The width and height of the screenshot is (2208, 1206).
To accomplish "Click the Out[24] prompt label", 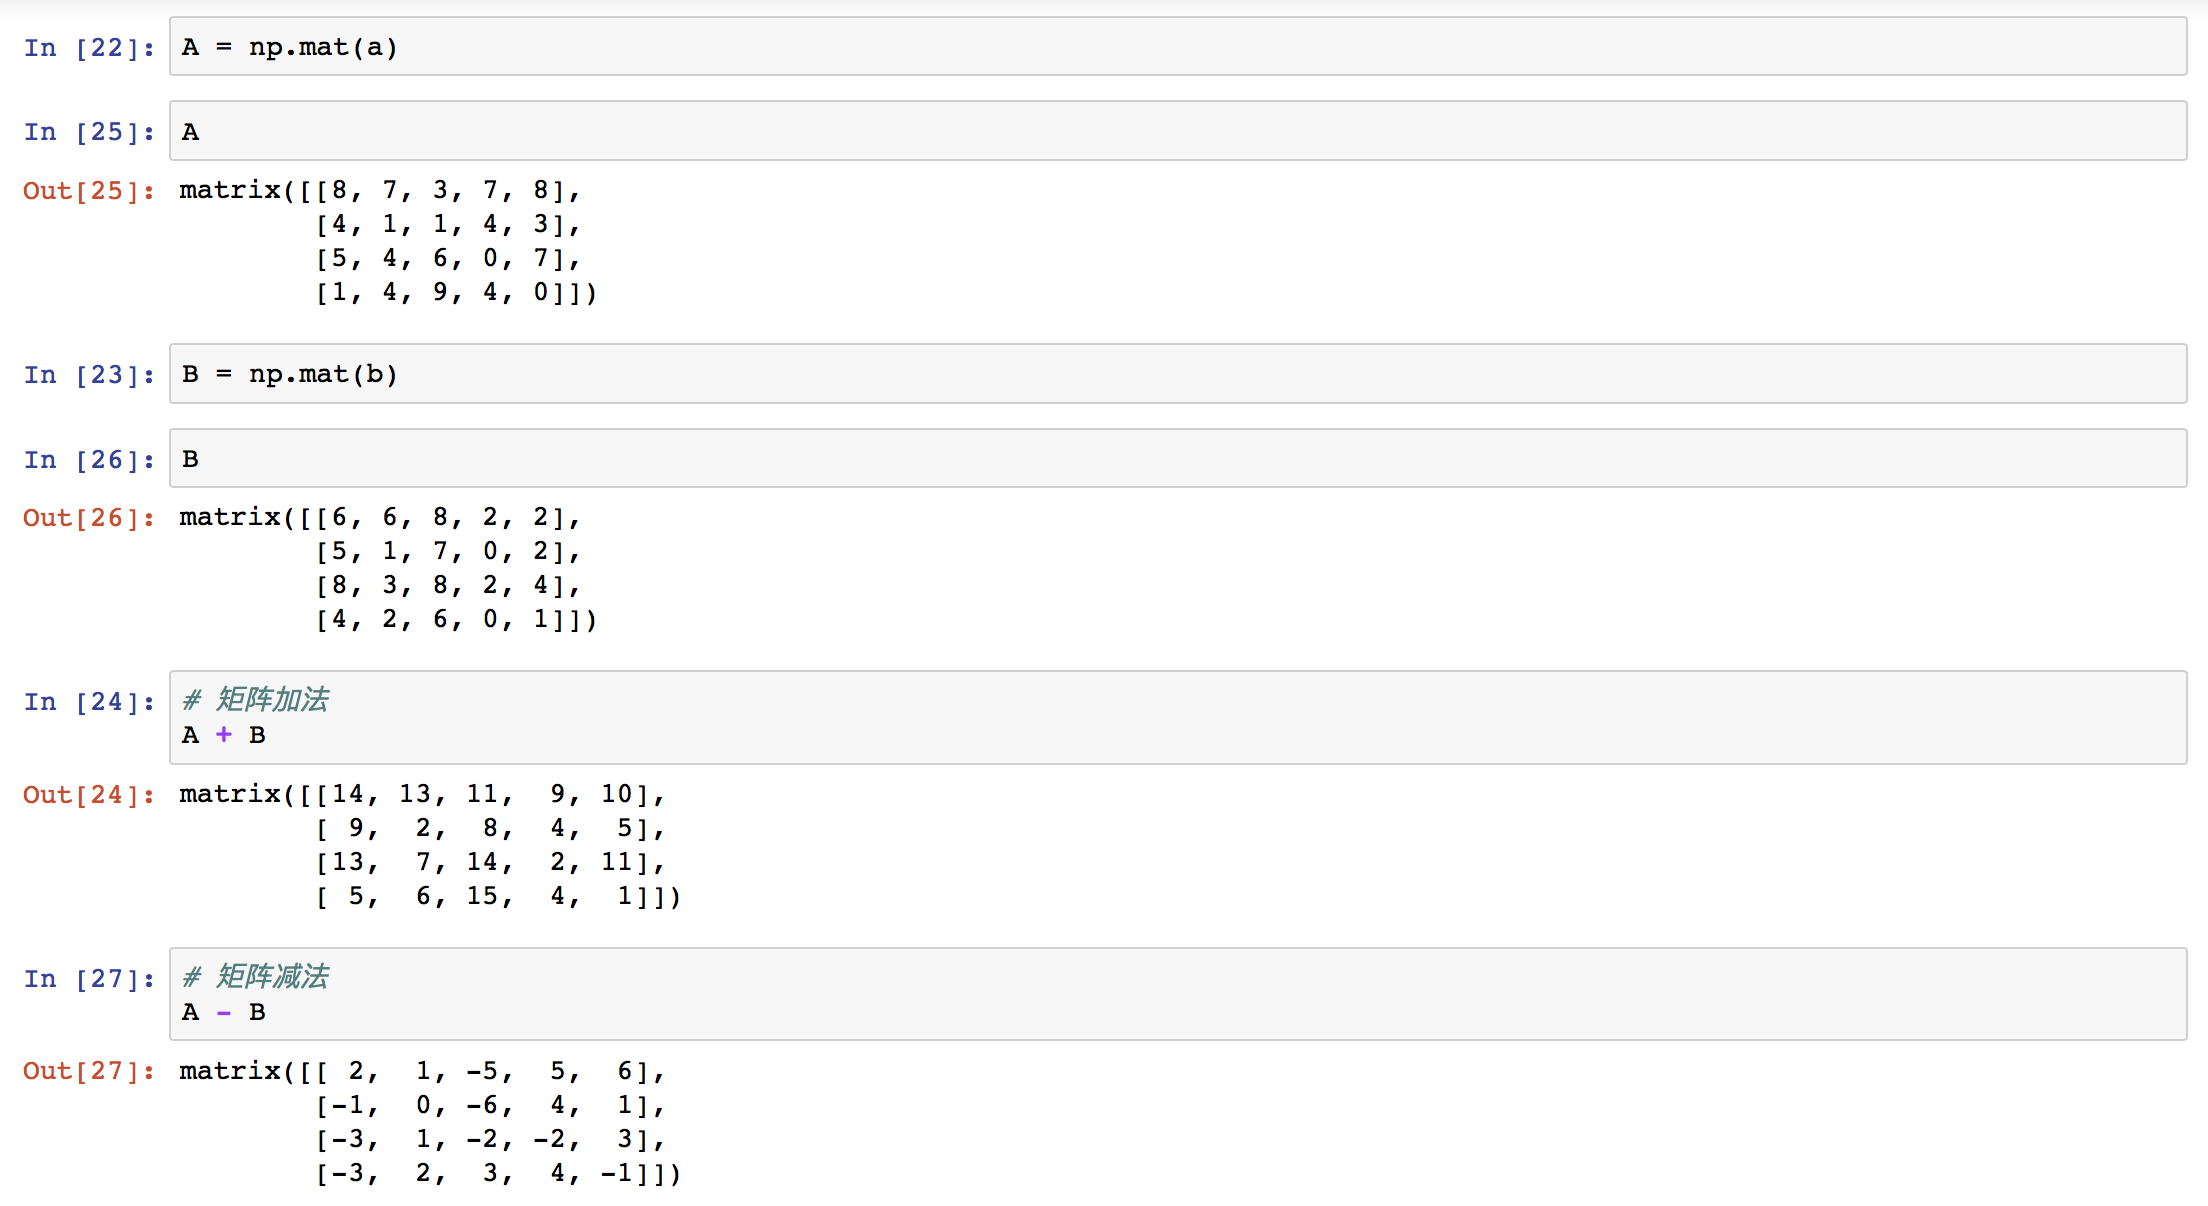I will pos(90,795).
